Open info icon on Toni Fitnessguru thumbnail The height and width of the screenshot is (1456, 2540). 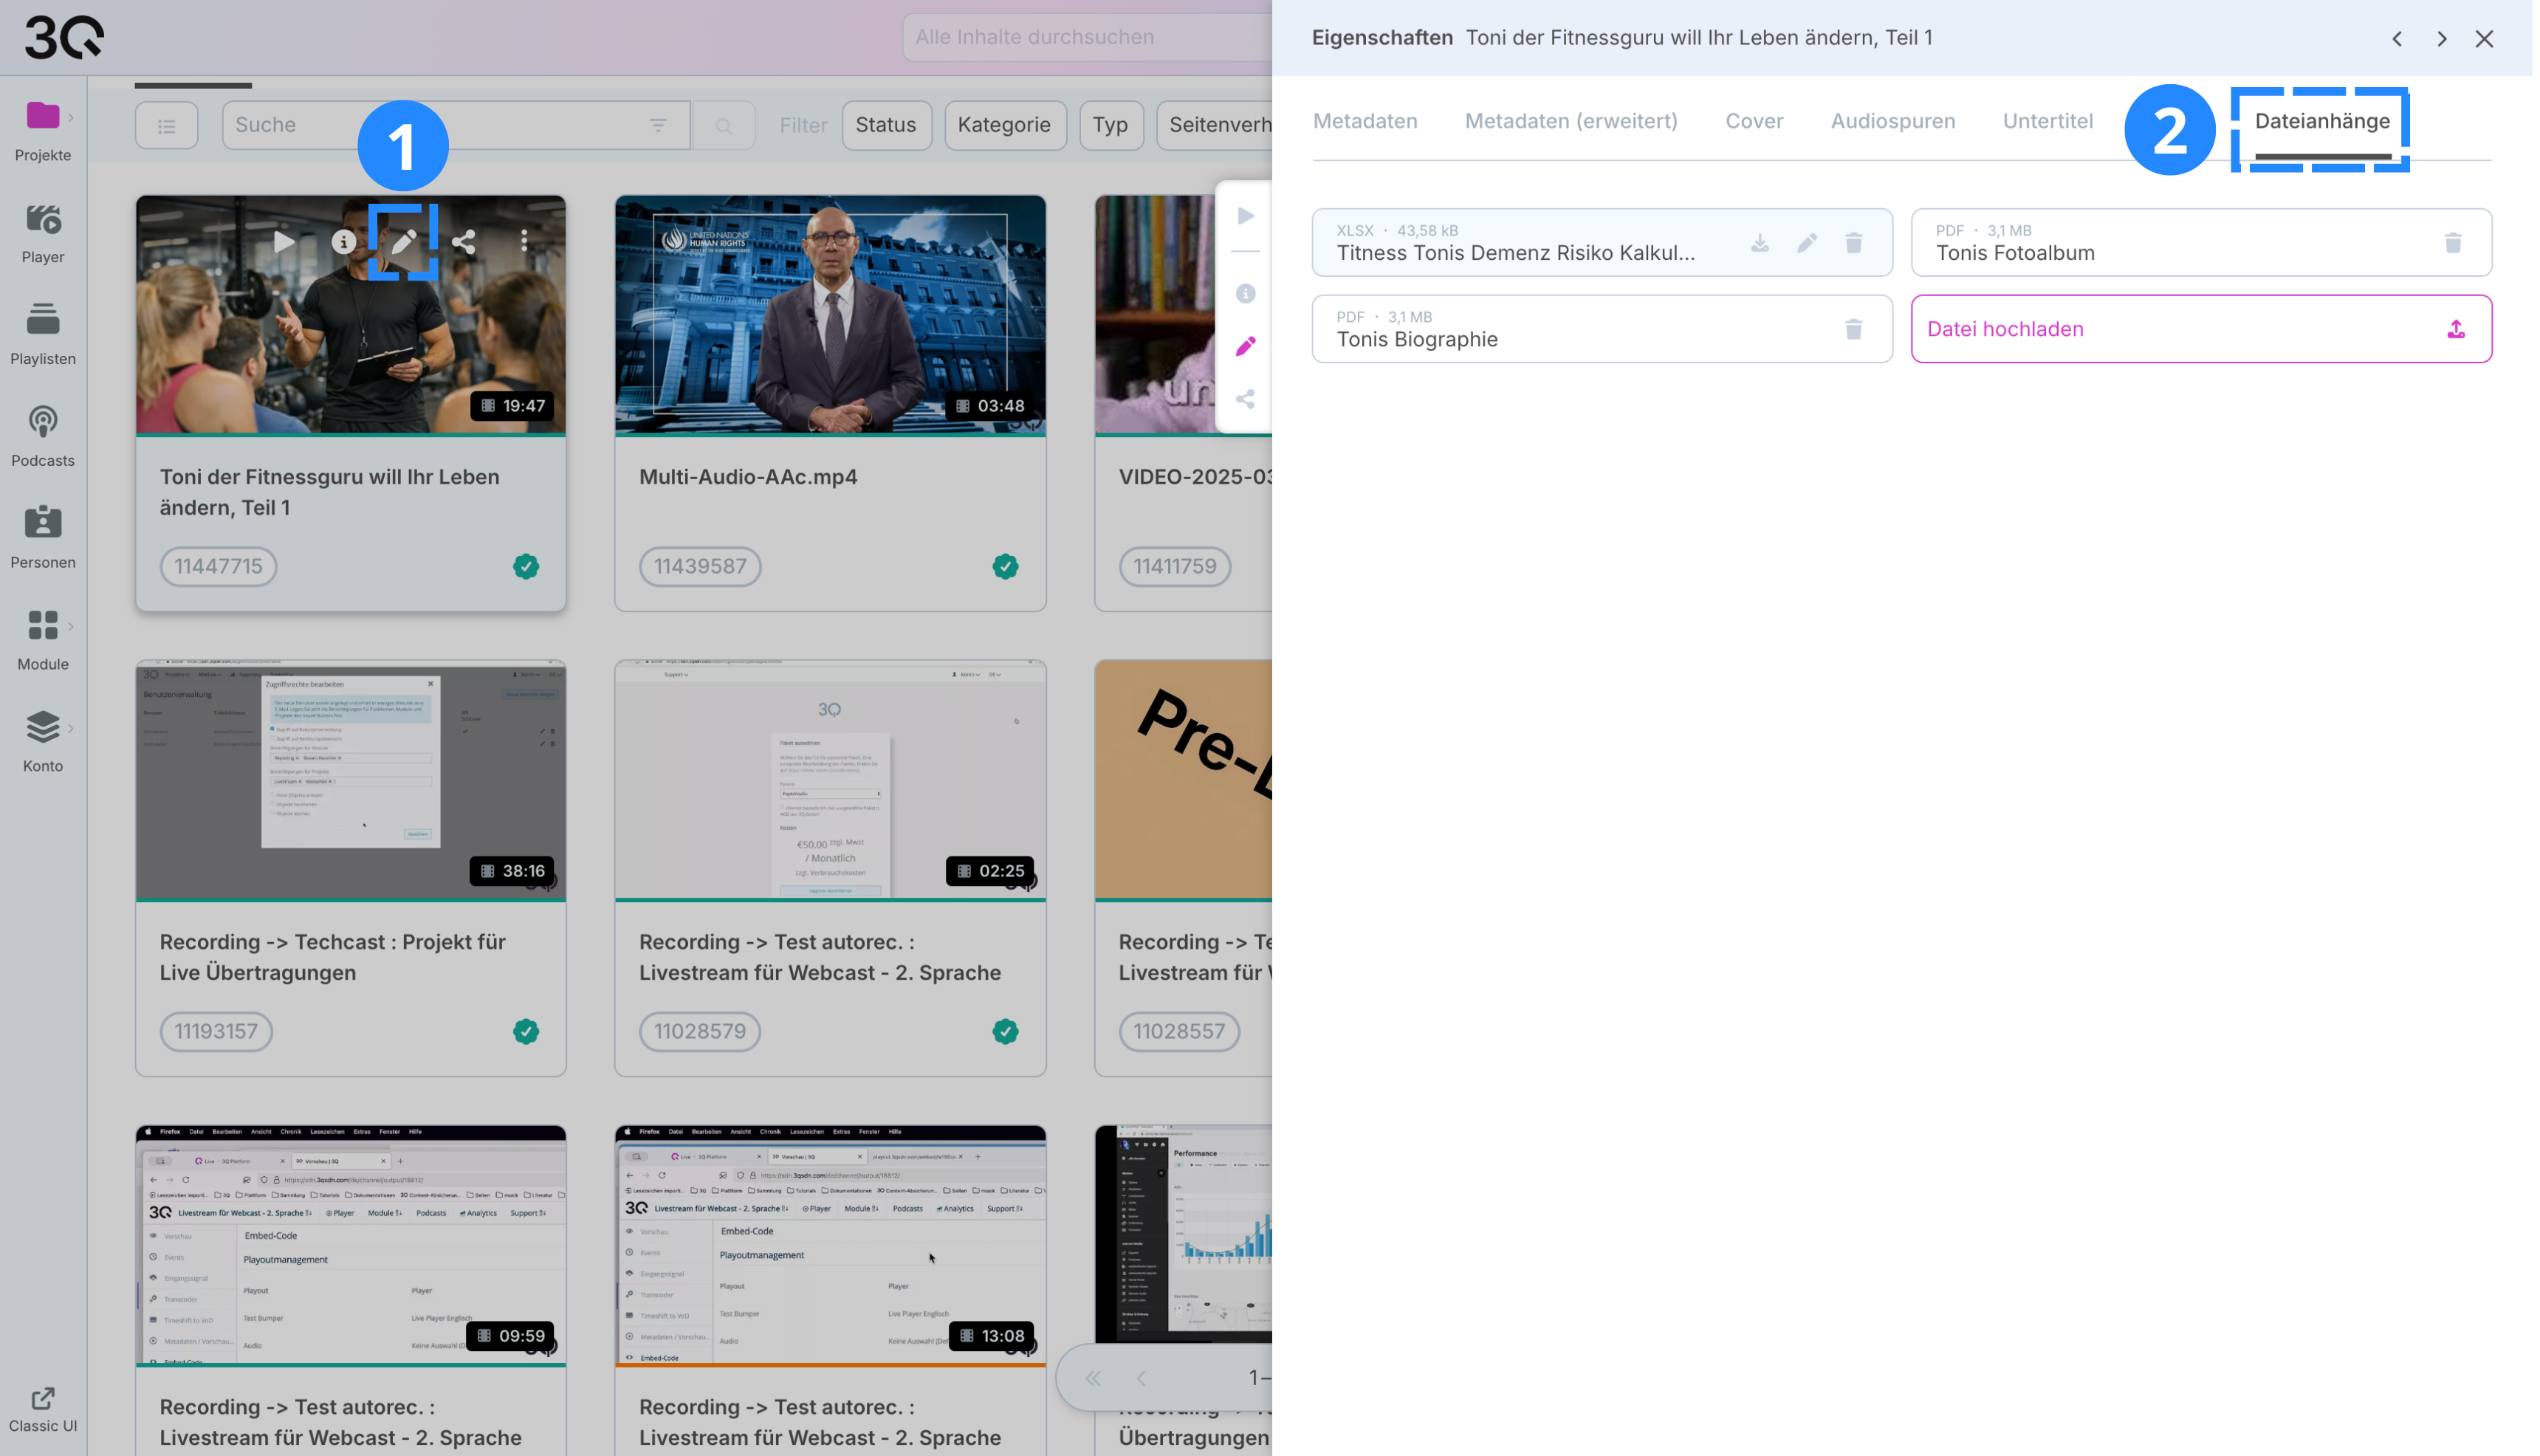(344, 242)
